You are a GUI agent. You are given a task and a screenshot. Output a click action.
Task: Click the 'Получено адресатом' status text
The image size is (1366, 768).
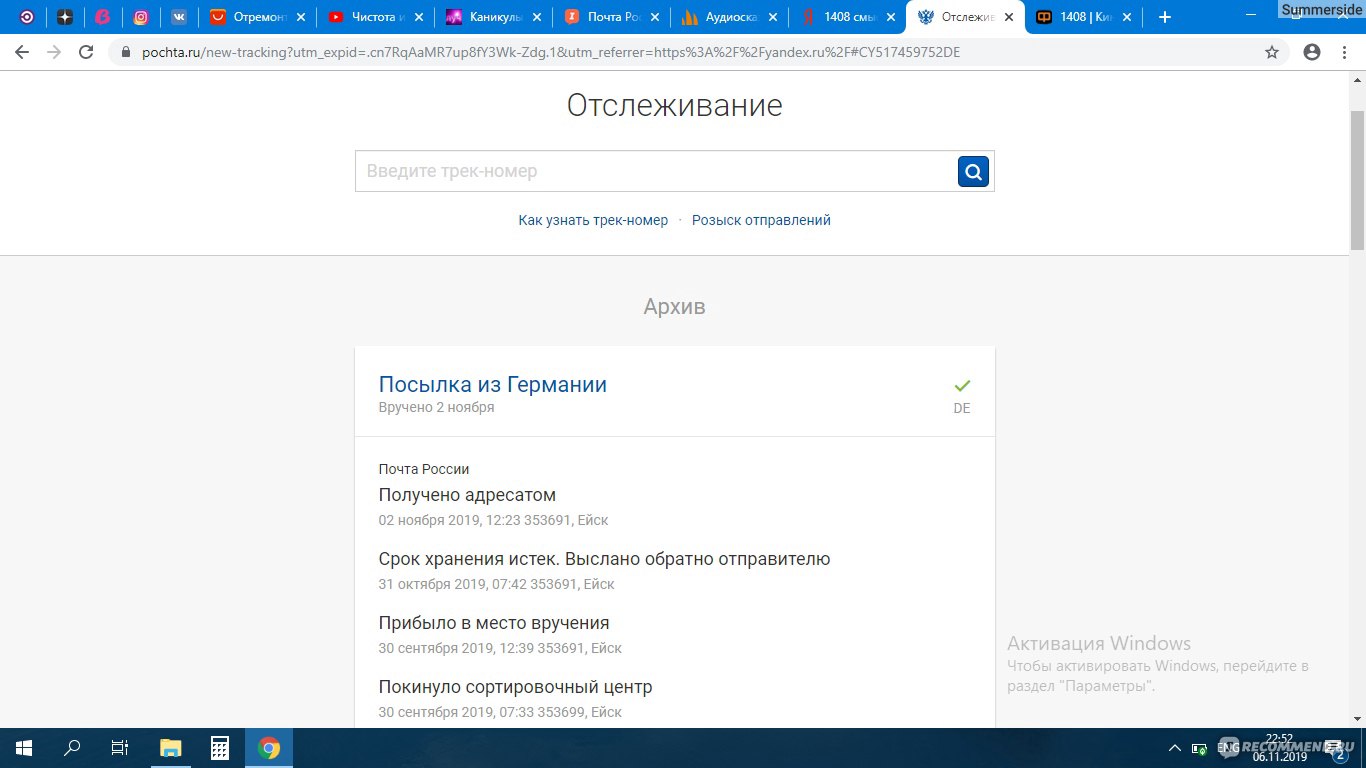point(467,495)
